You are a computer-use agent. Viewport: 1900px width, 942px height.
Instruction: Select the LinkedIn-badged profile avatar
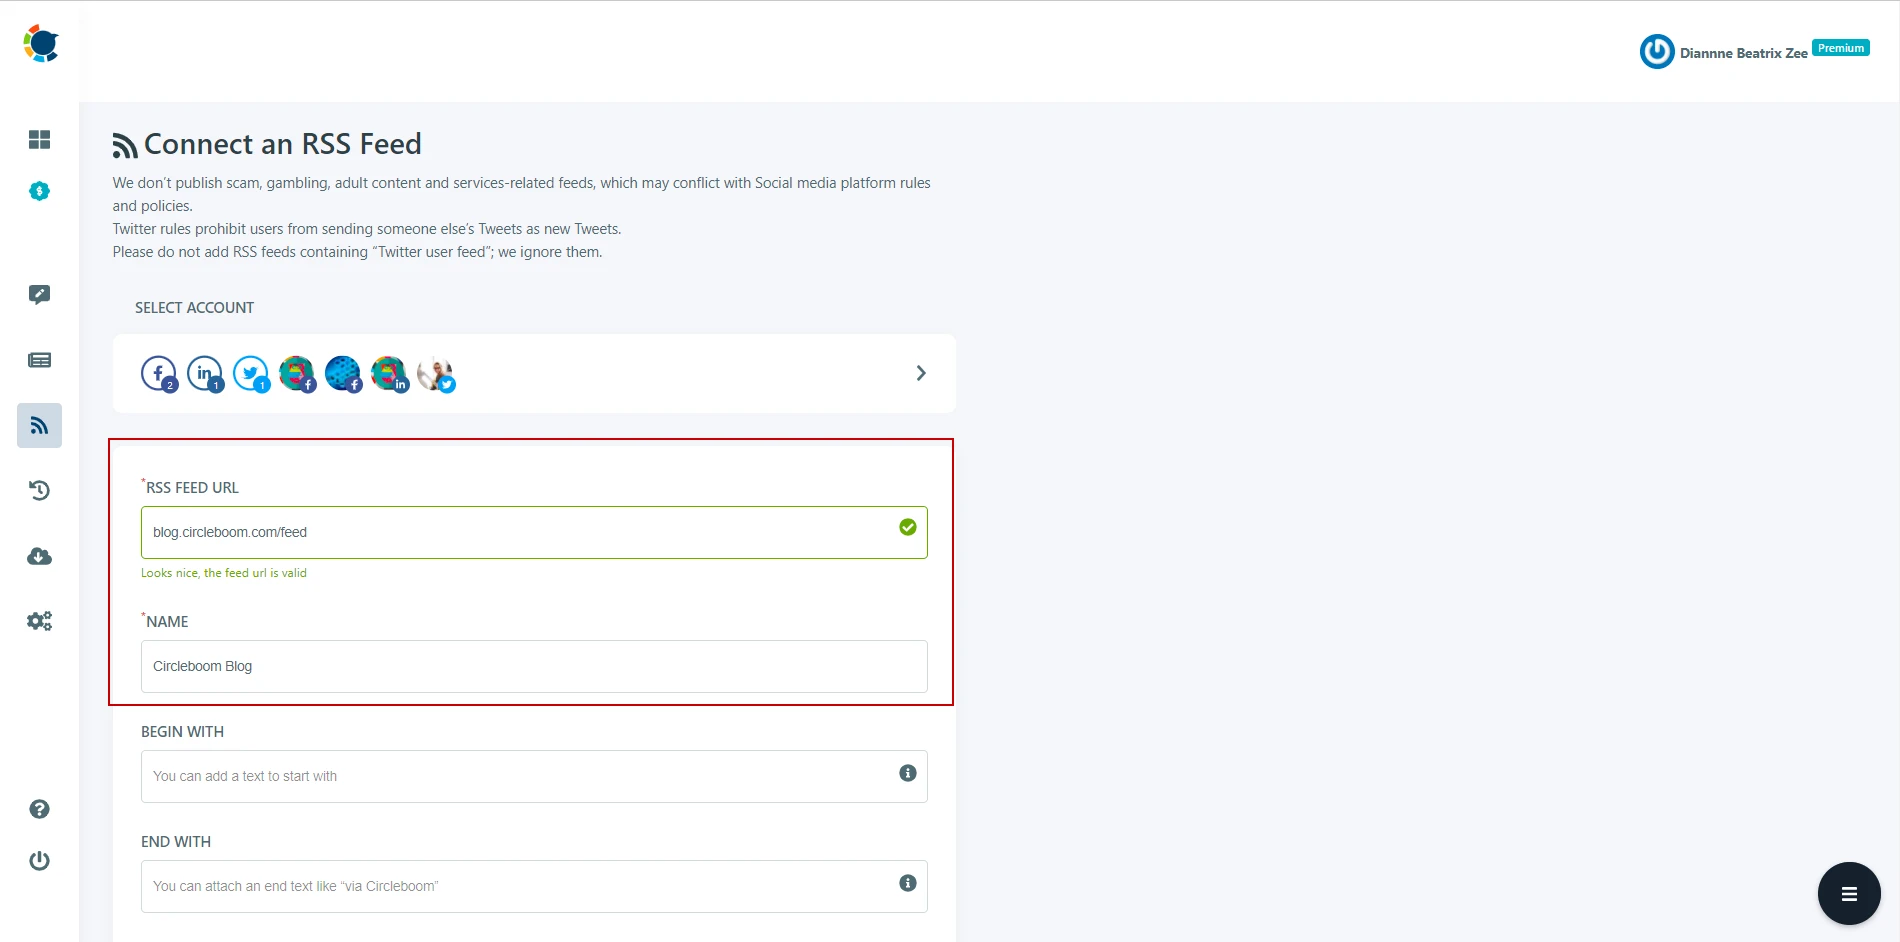pos(389,374)
